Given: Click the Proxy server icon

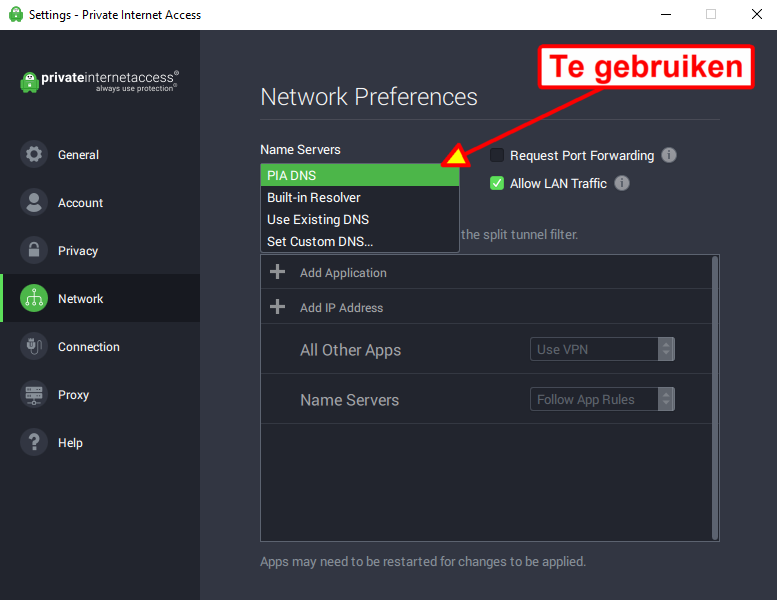Looking at the screenshot, I should 34,394.
